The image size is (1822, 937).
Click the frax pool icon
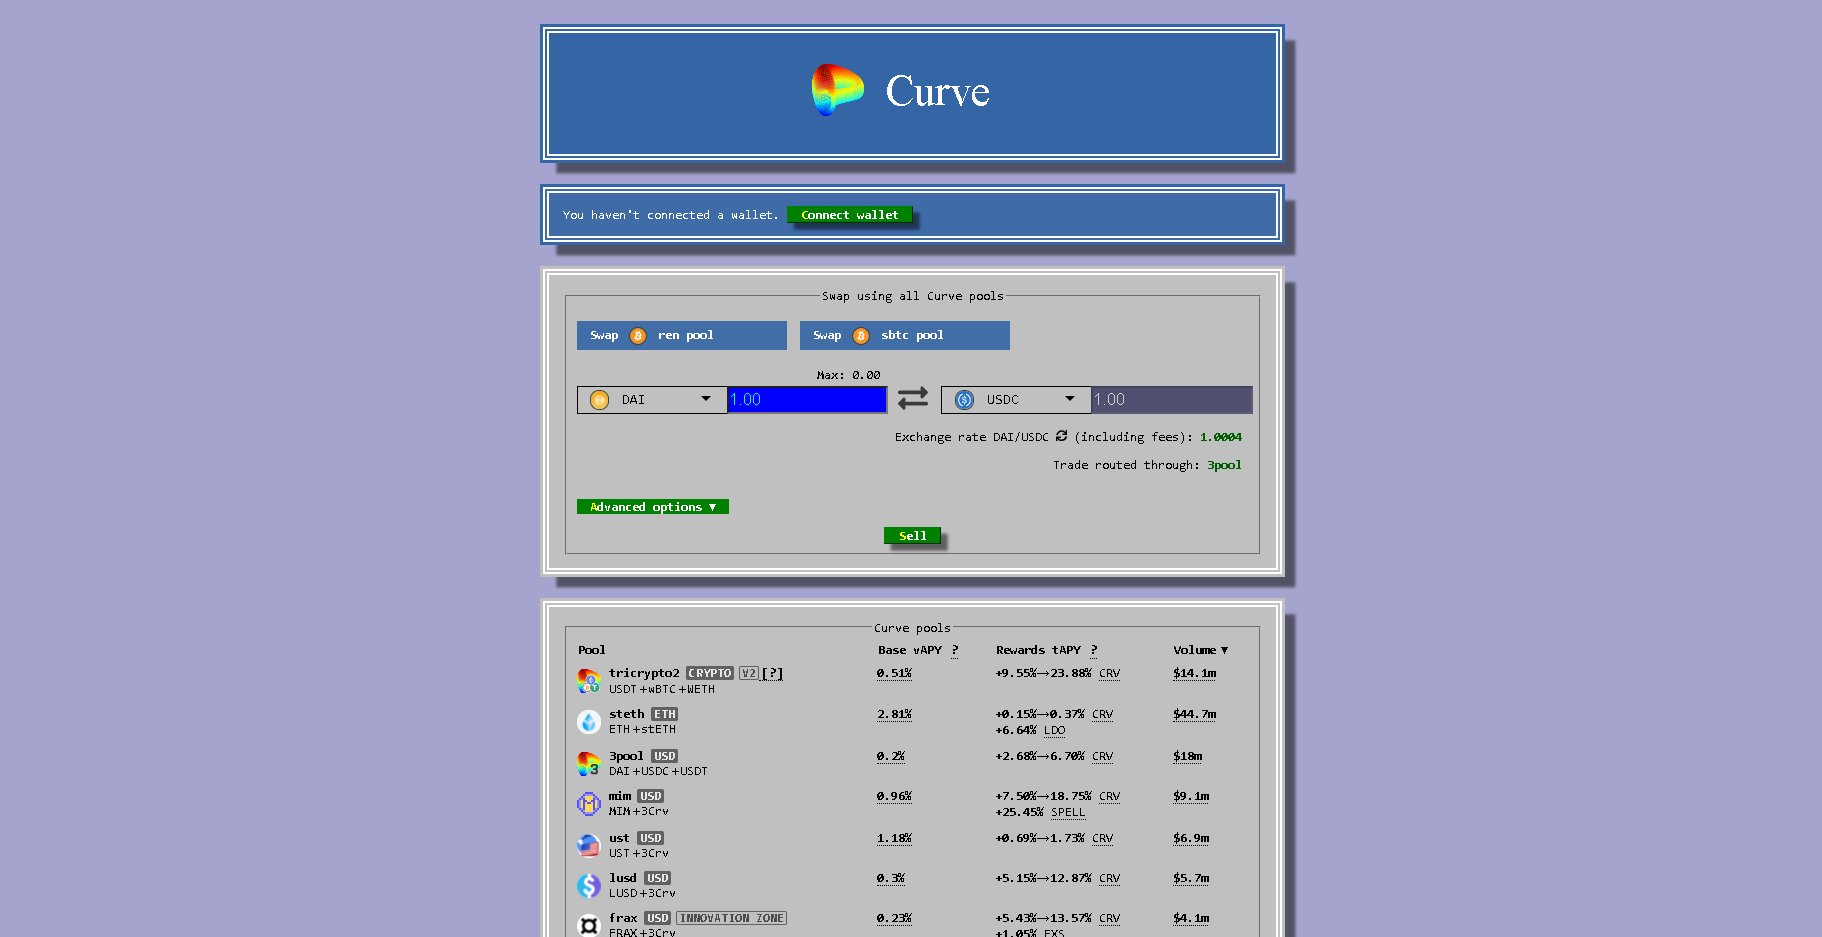click(589, 926)
